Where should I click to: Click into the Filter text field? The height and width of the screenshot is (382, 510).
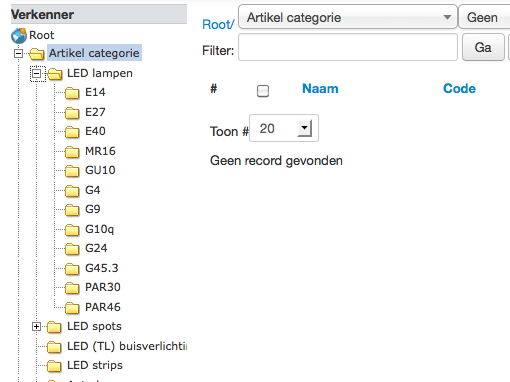[348, 47]
